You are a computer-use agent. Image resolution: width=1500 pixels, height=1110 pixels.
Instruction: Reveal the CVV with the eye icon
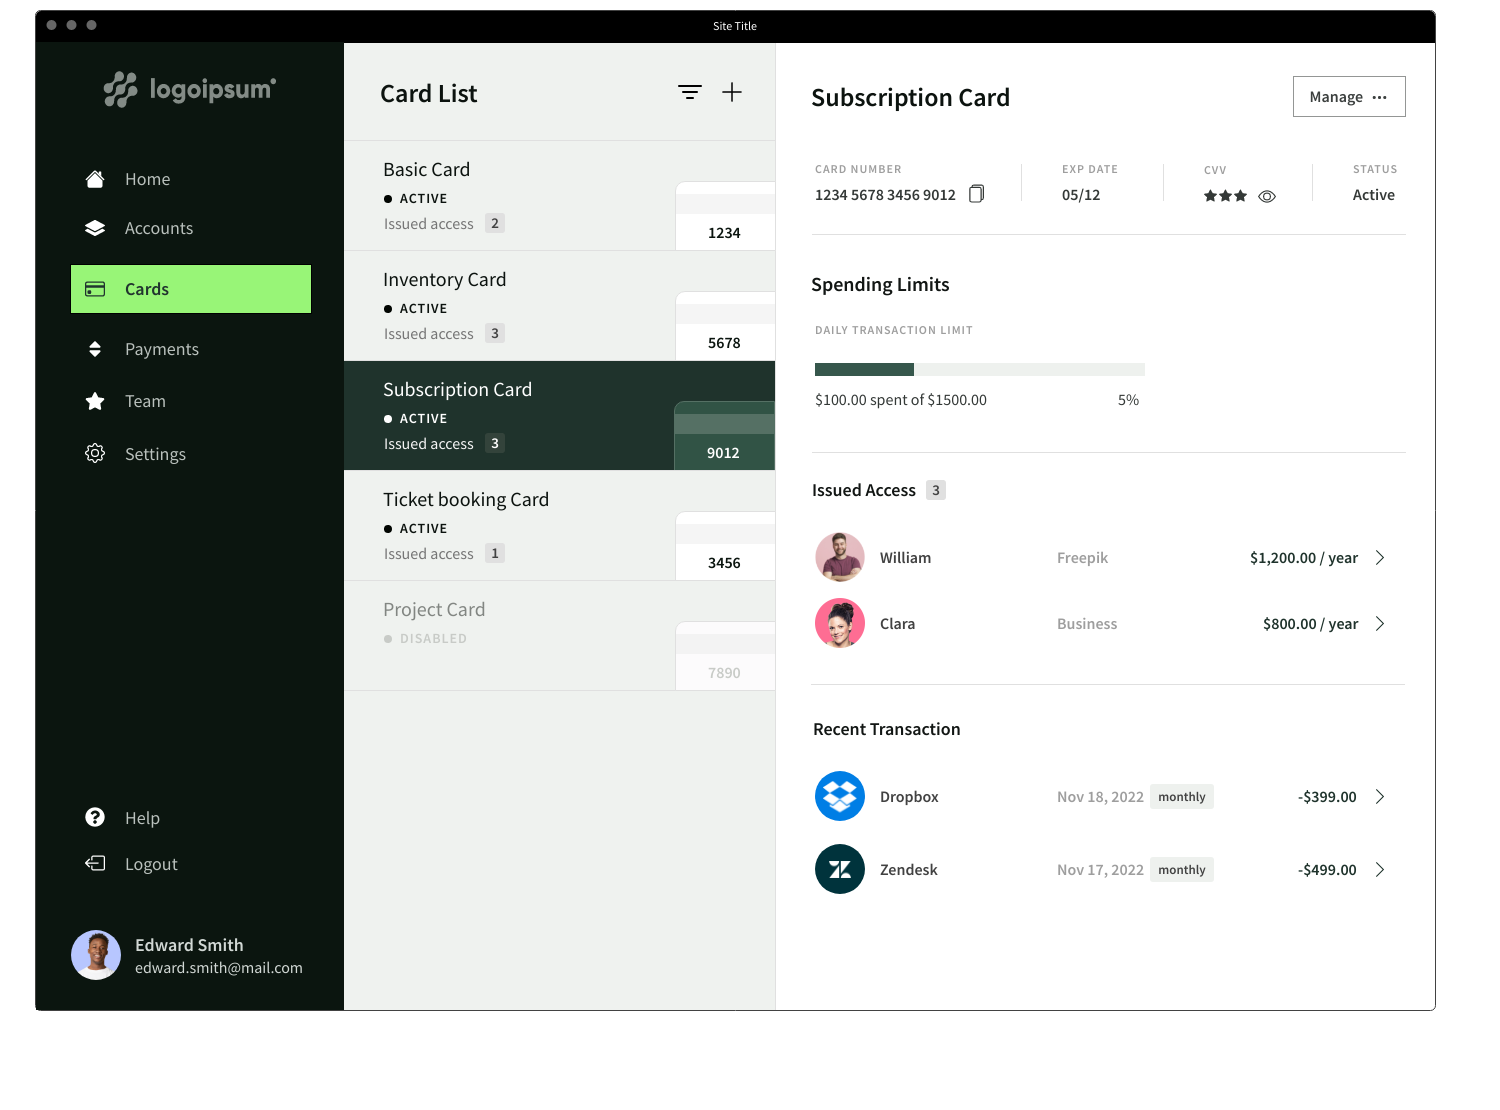1267,196
